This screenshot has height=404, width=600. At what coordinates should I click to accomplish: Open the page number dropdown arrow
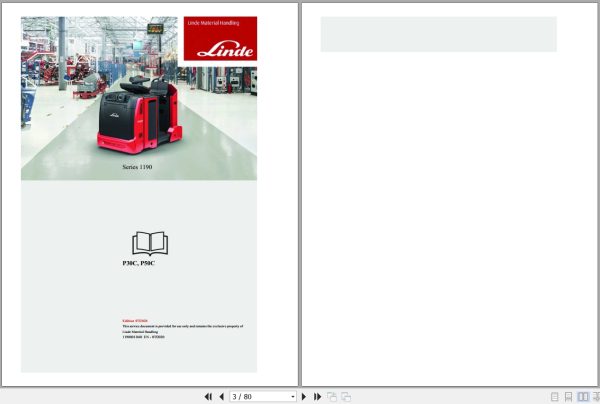[x=293, y=397]
